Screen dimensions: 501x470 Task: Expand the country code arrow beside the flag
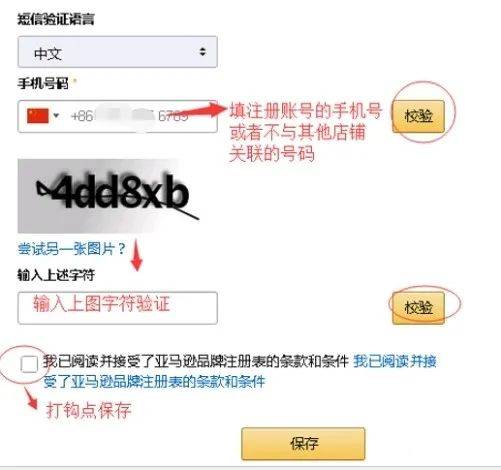[x=56, y=115]
